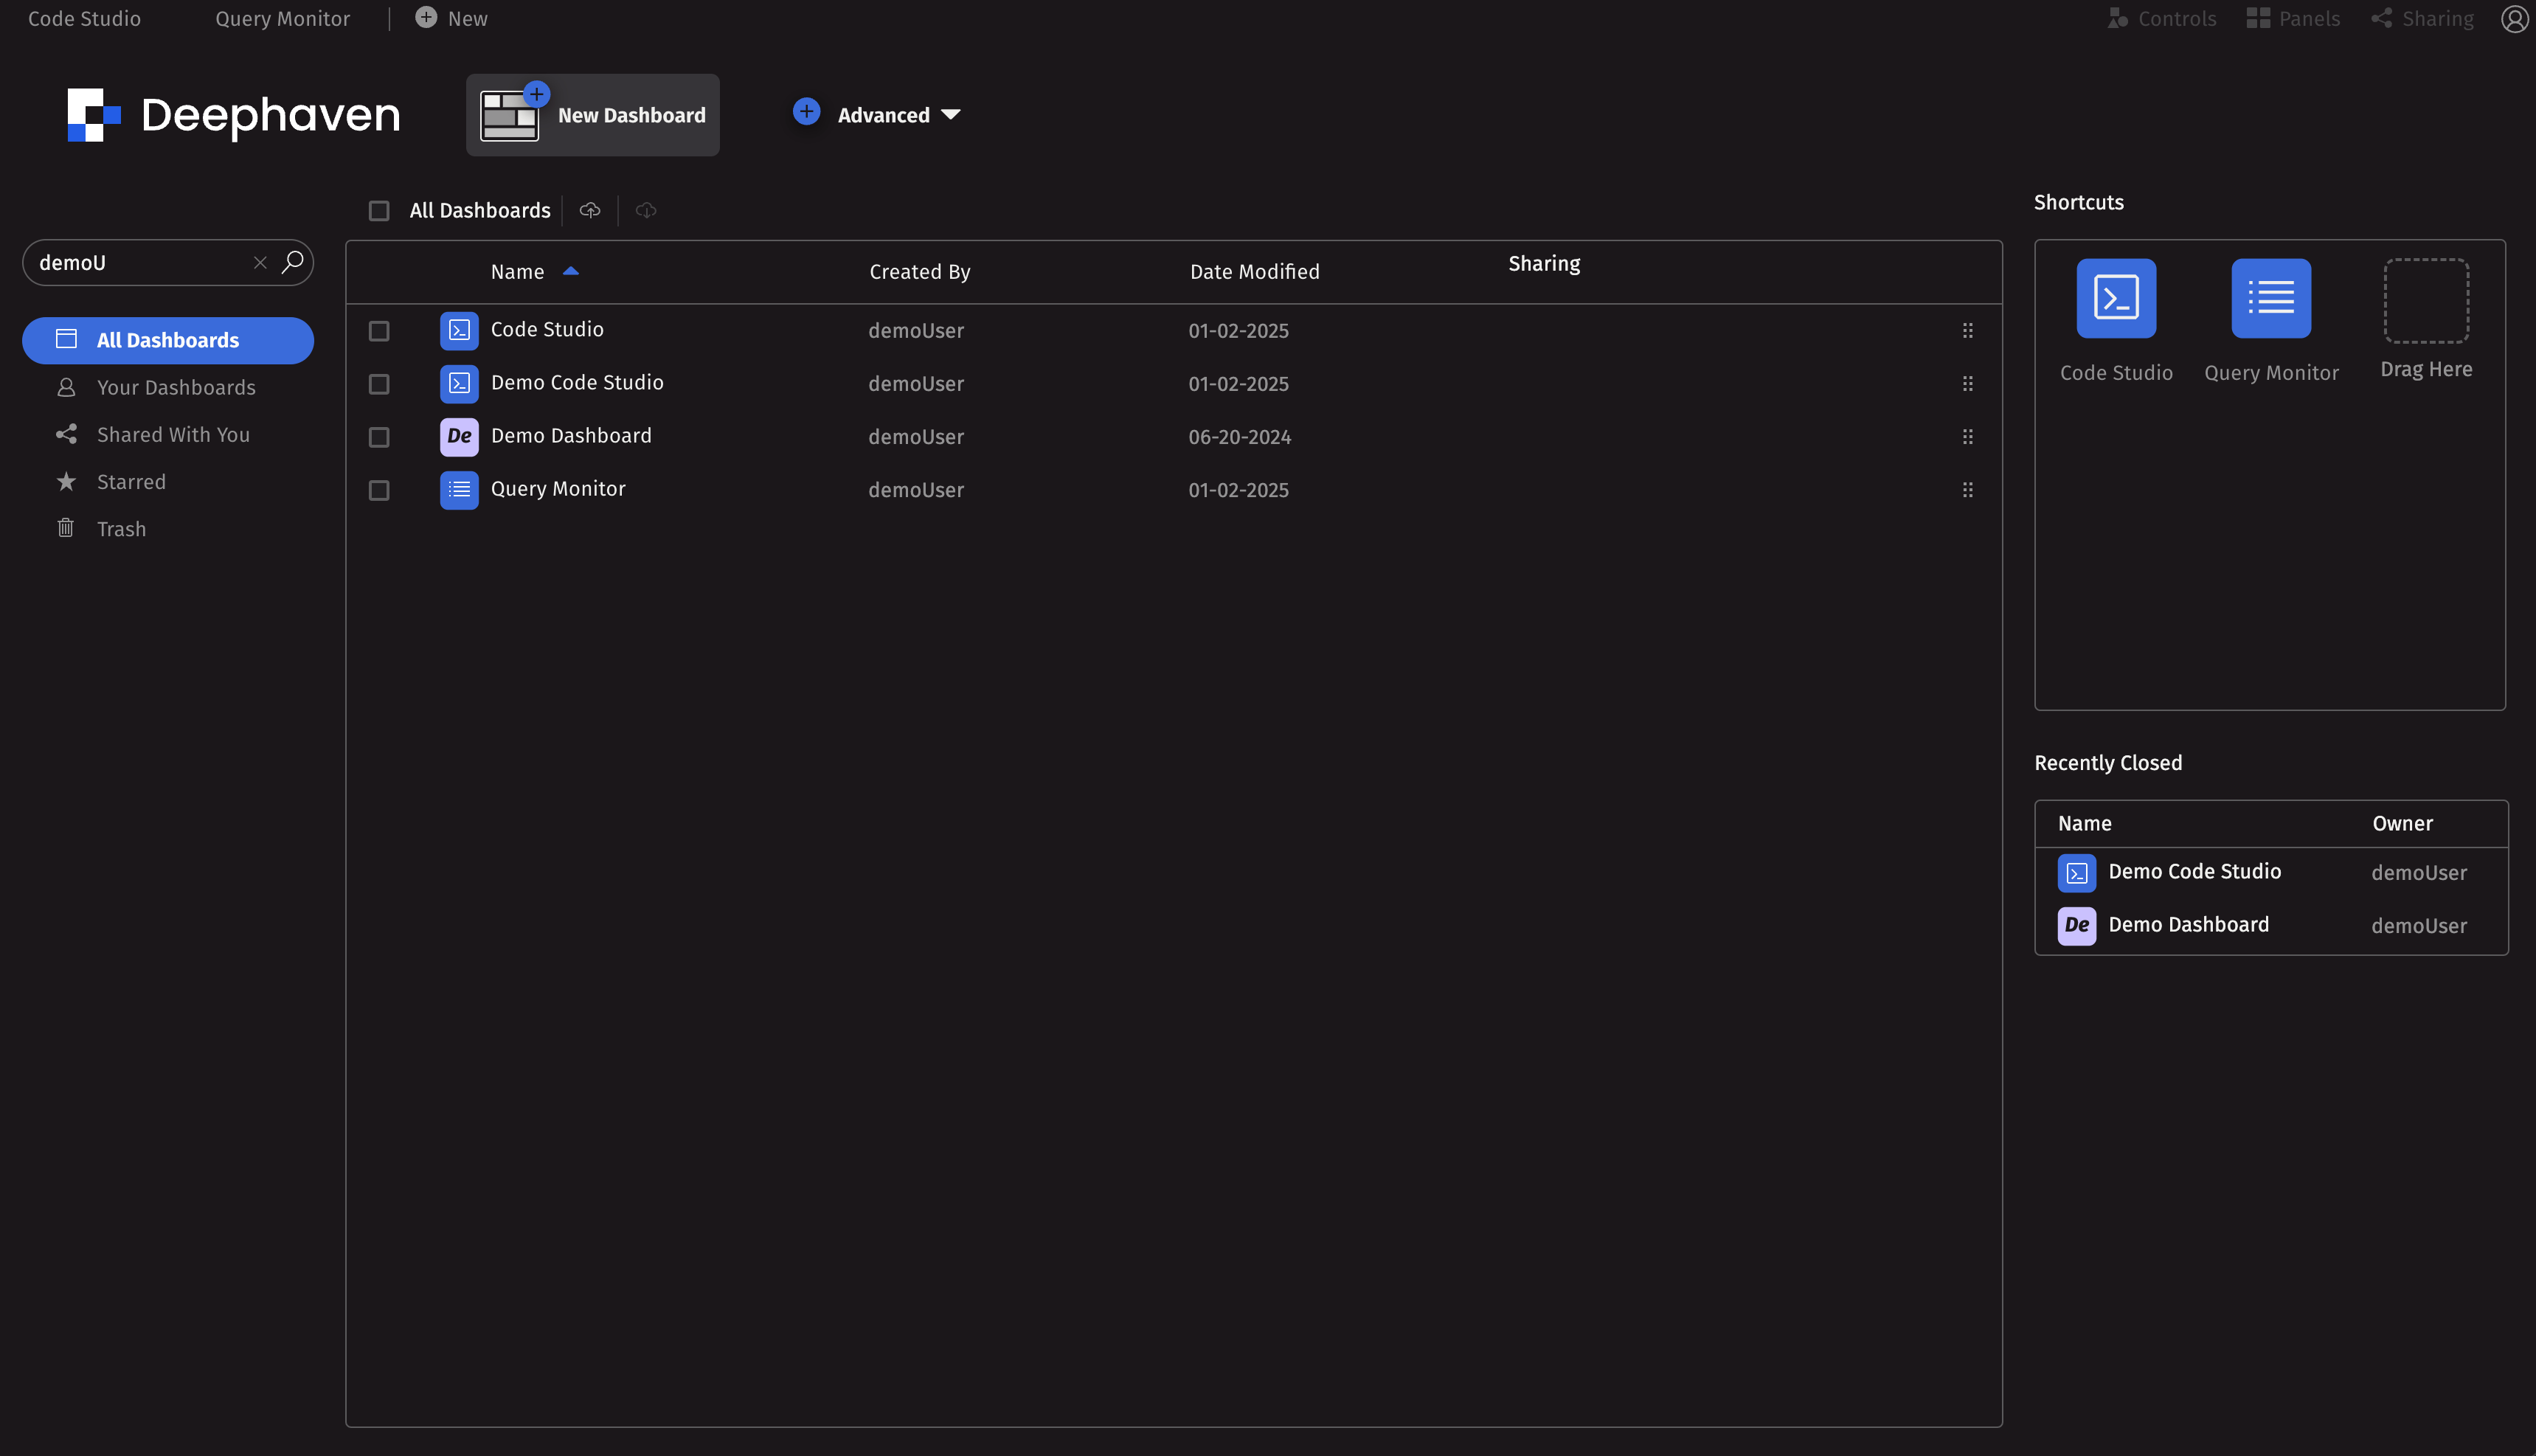Open Starred dashboards in sidebar
Viewport: 2536px width, 1456px height.
[131, 482]
